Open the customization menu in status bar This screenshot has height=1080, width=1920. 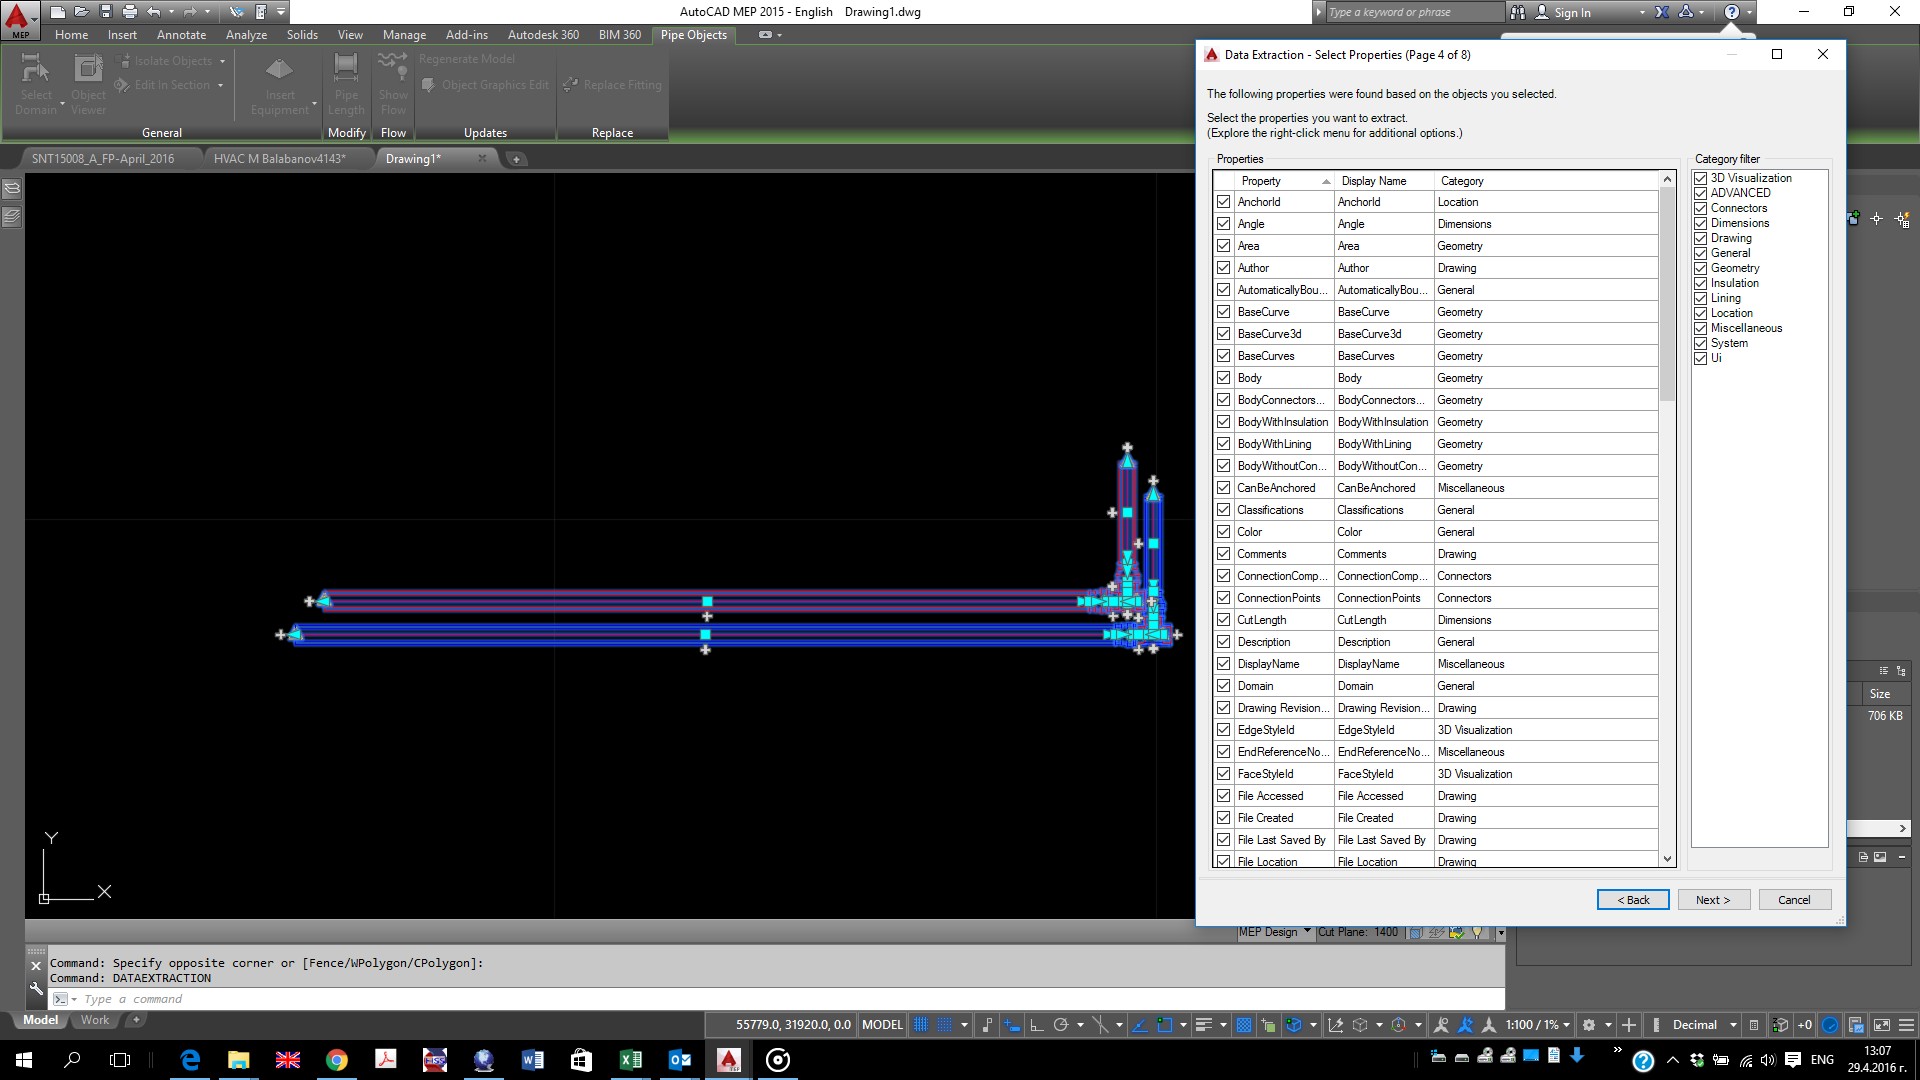[x=1907, y=1025]
